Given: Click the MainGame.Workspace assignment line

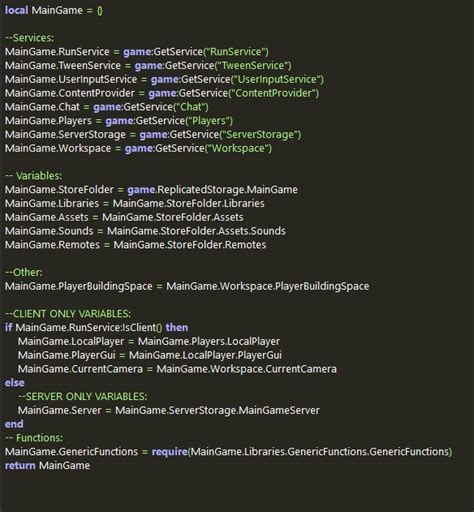Looking at the screenshot, I should (138, 148).
